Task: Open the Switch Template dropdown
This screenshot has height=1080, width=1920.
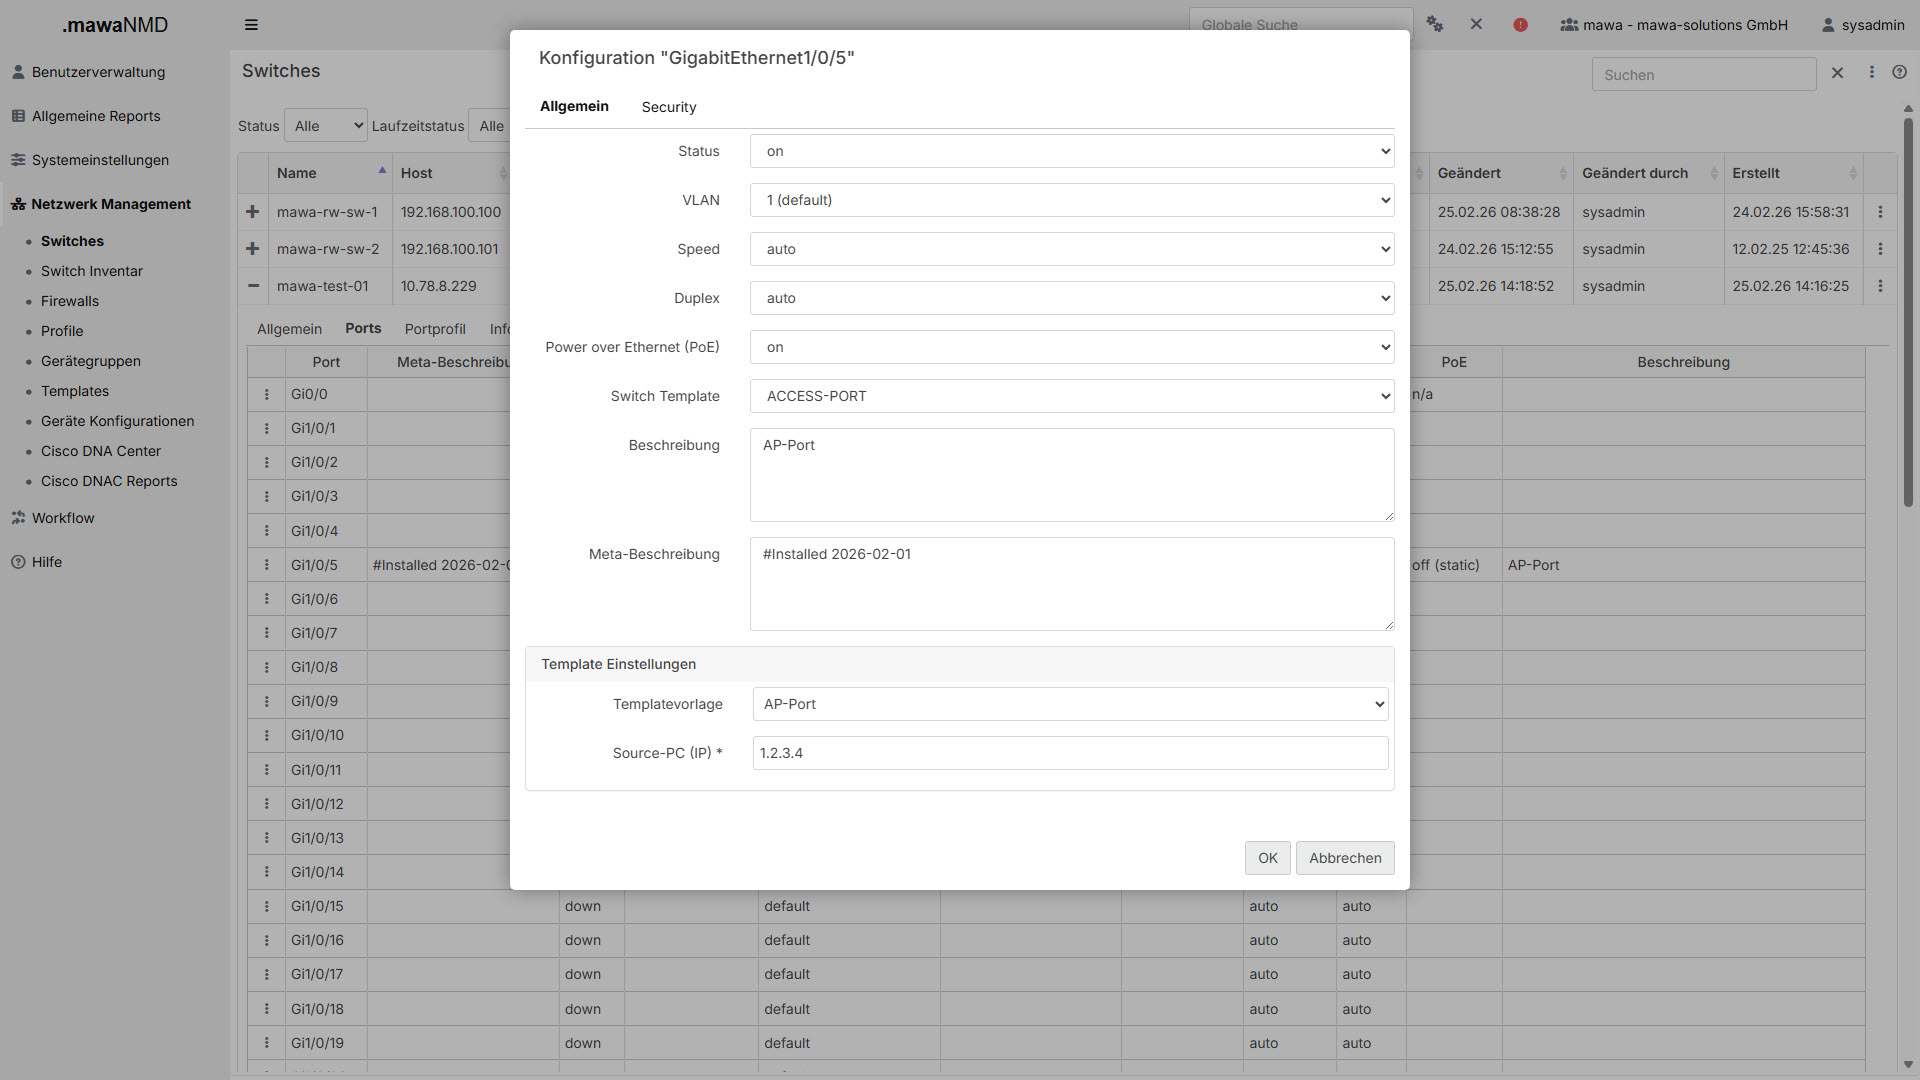Action: click(1071, 396)
